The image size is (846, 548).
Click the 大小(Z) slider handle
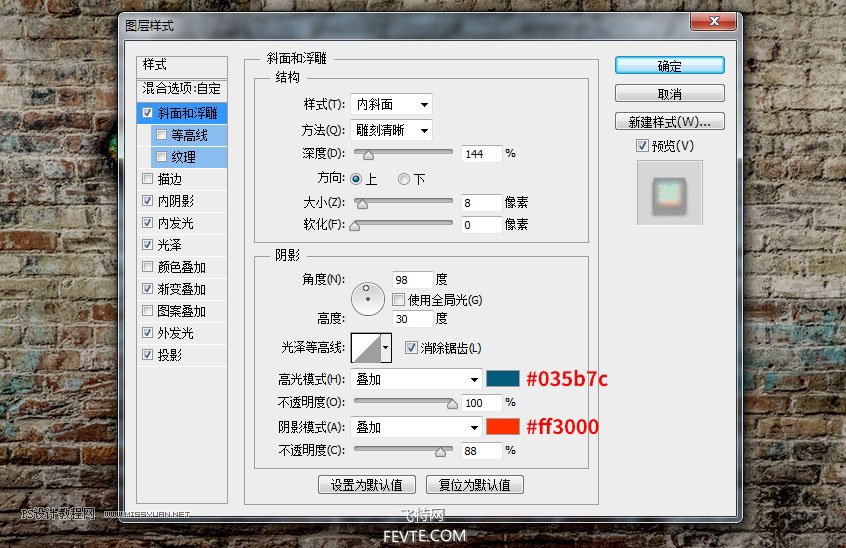(363, 204)
